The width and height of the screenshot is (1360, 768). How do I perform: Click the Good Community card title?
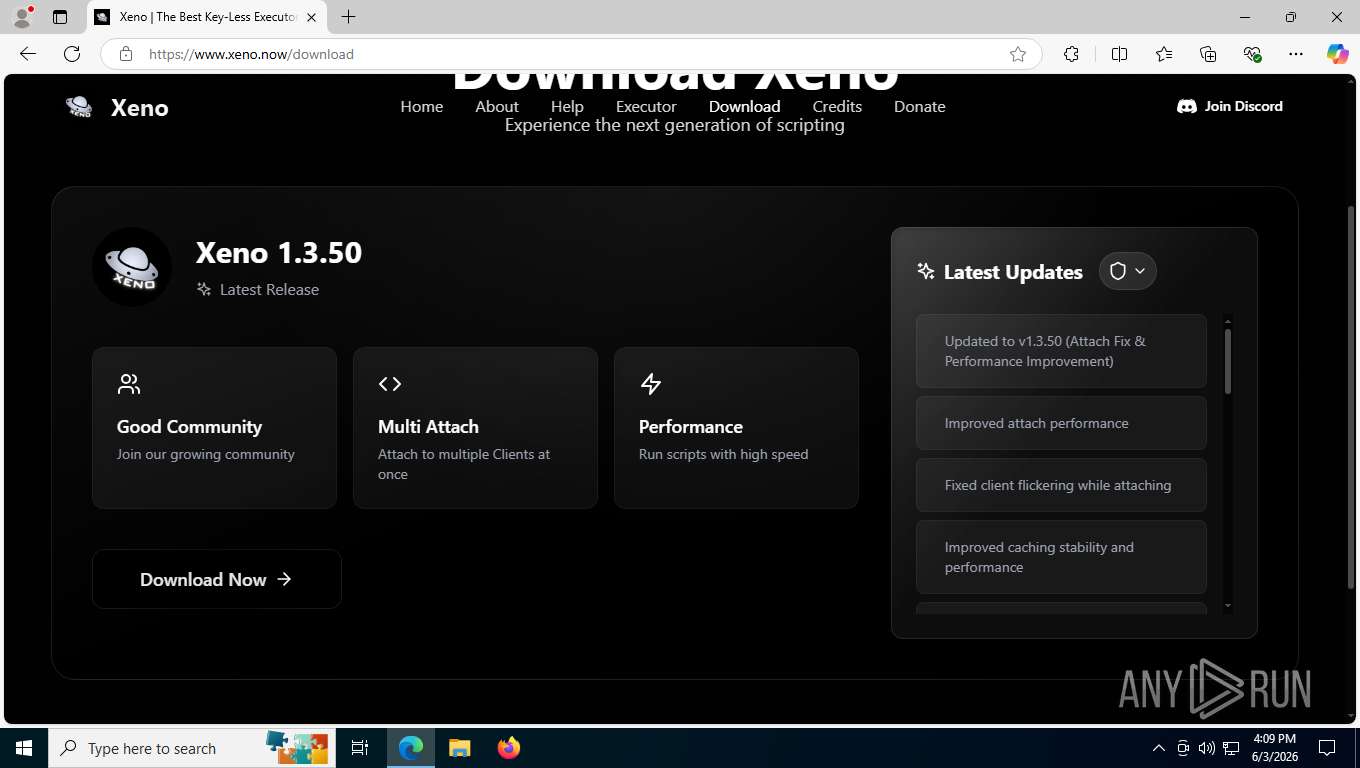point(189,427)
